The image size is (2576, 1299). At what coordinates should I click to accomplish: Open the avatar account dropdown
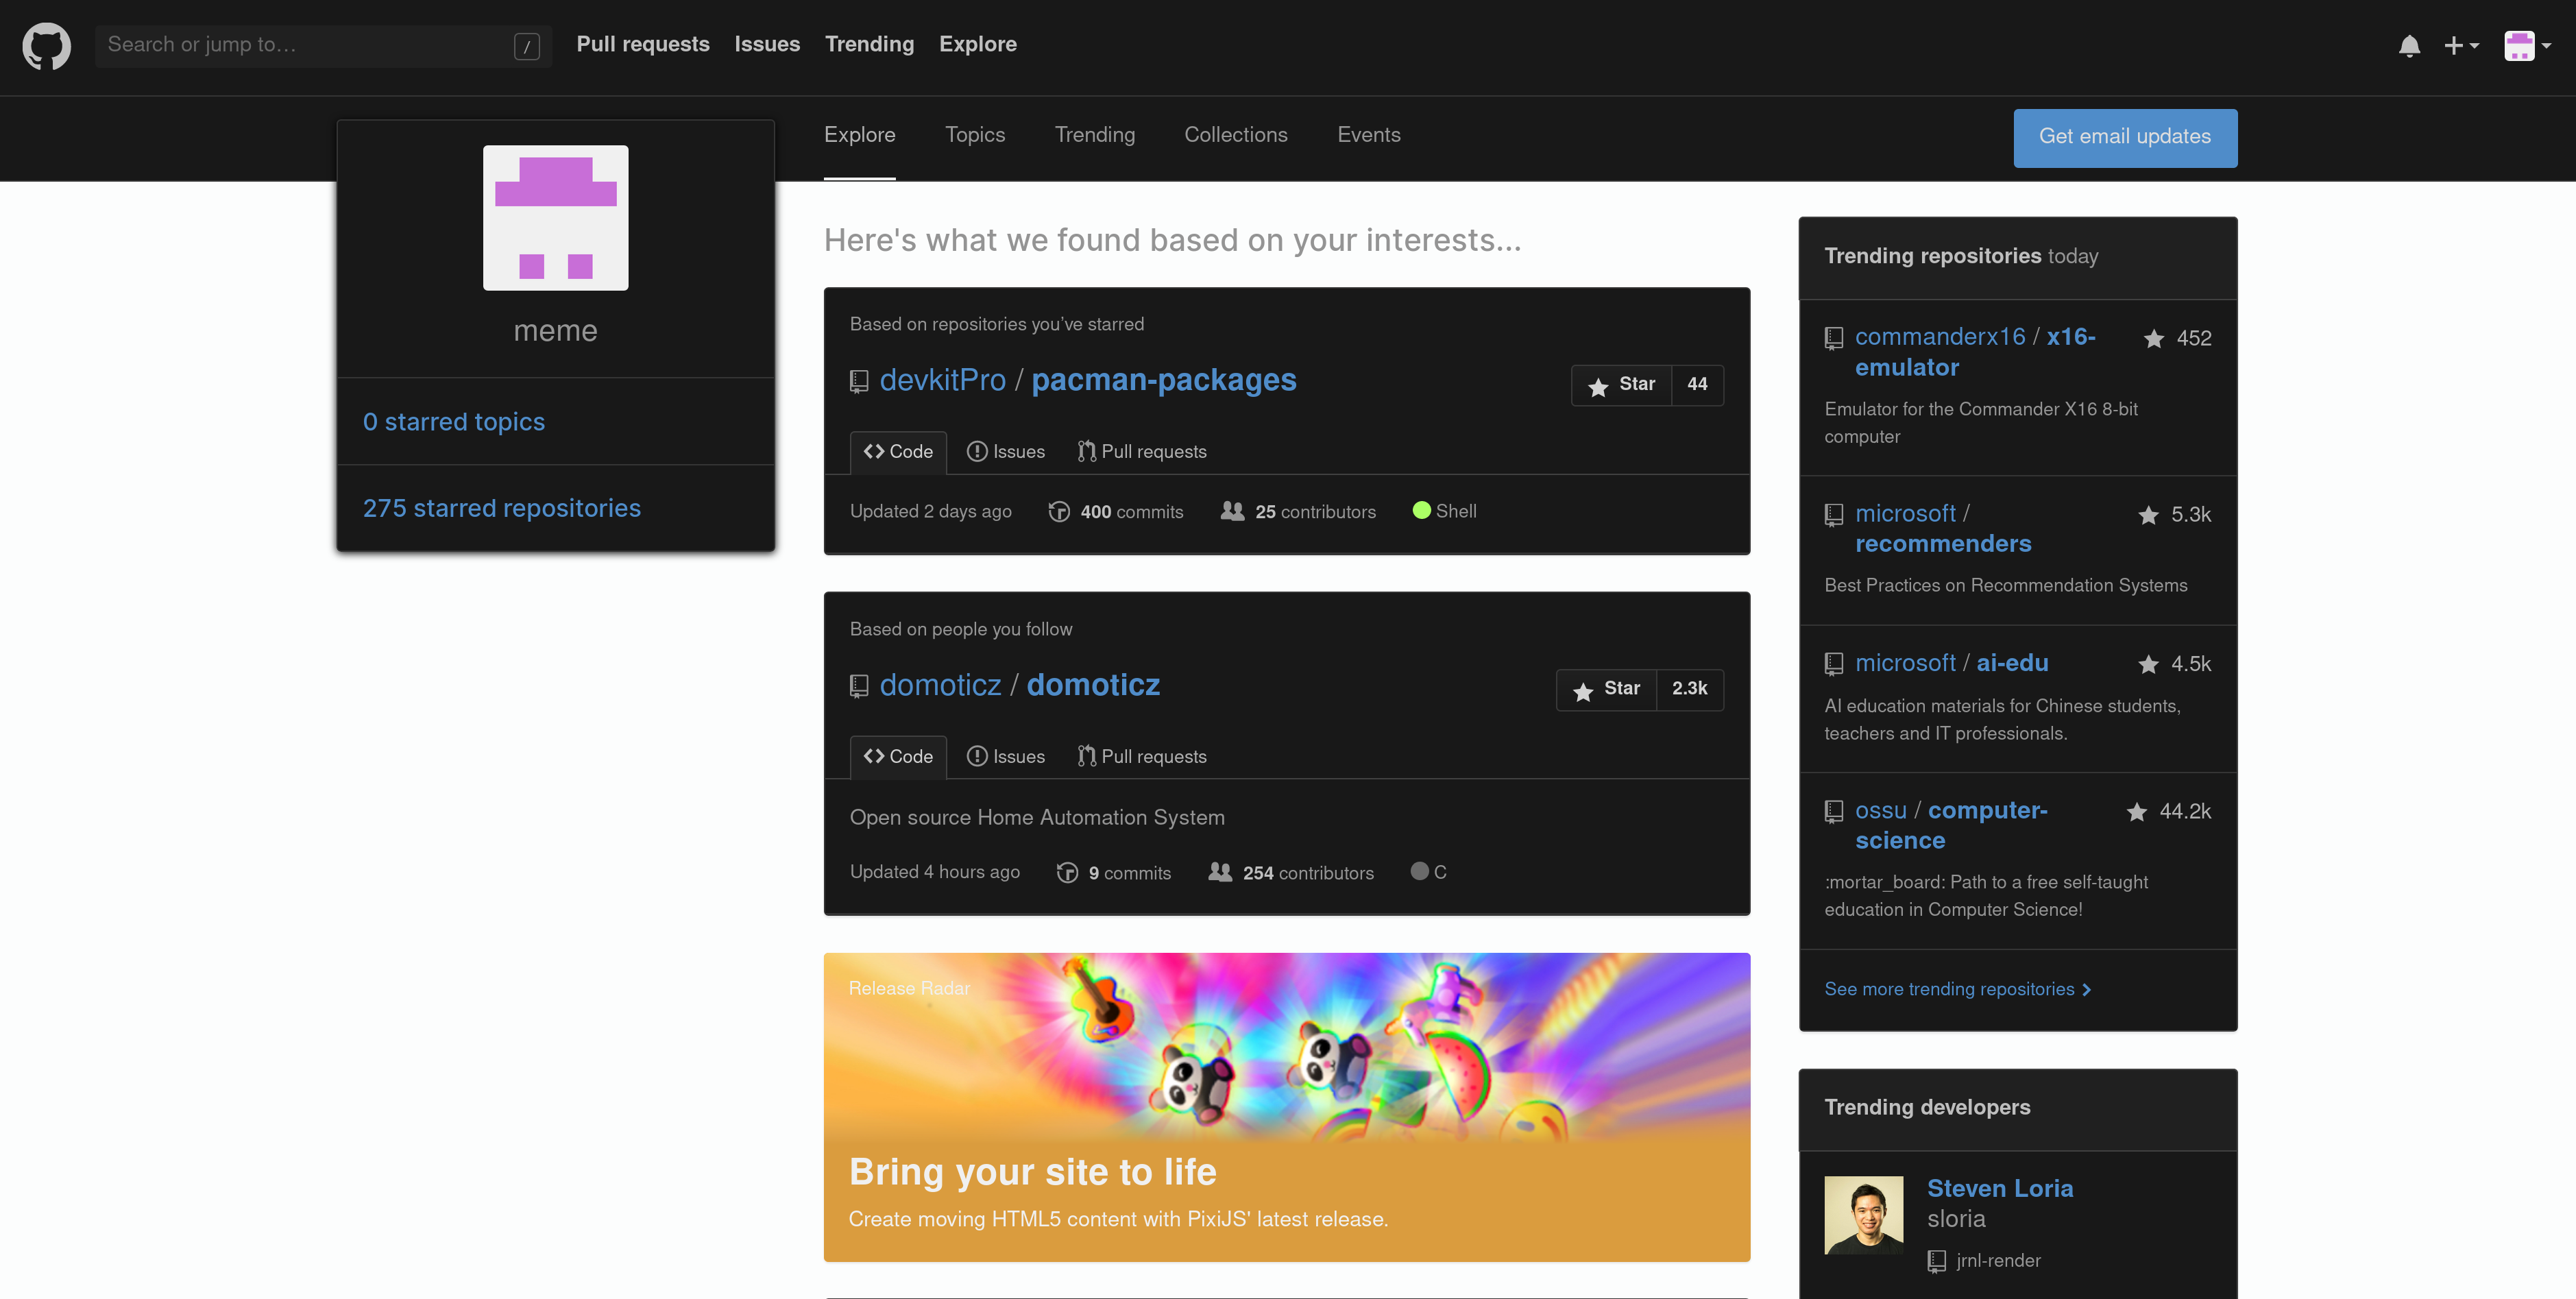point(2527,45)
